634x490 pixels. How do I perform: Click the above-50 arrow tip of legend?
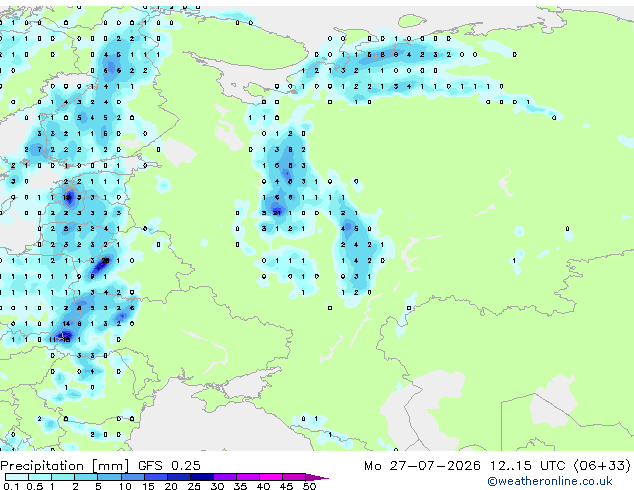coord(317,477)
